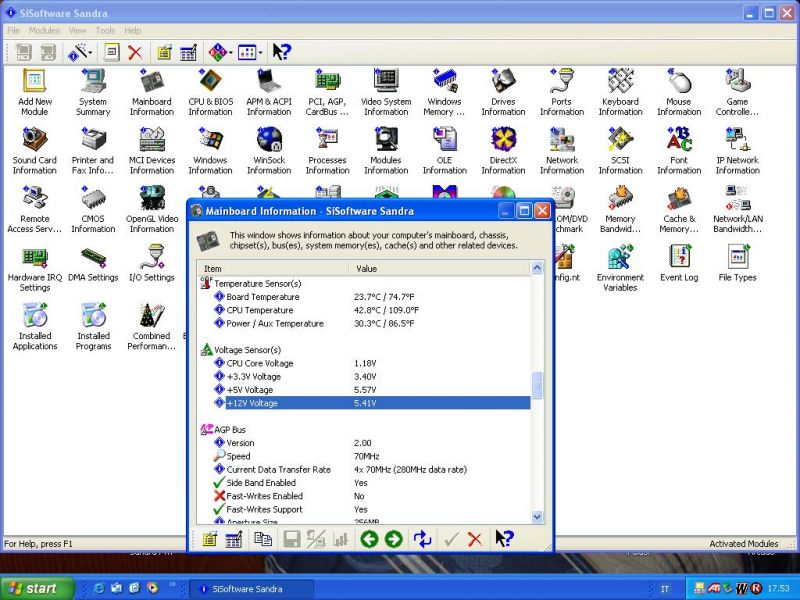Open Installed Applications module

pos(35,327)
